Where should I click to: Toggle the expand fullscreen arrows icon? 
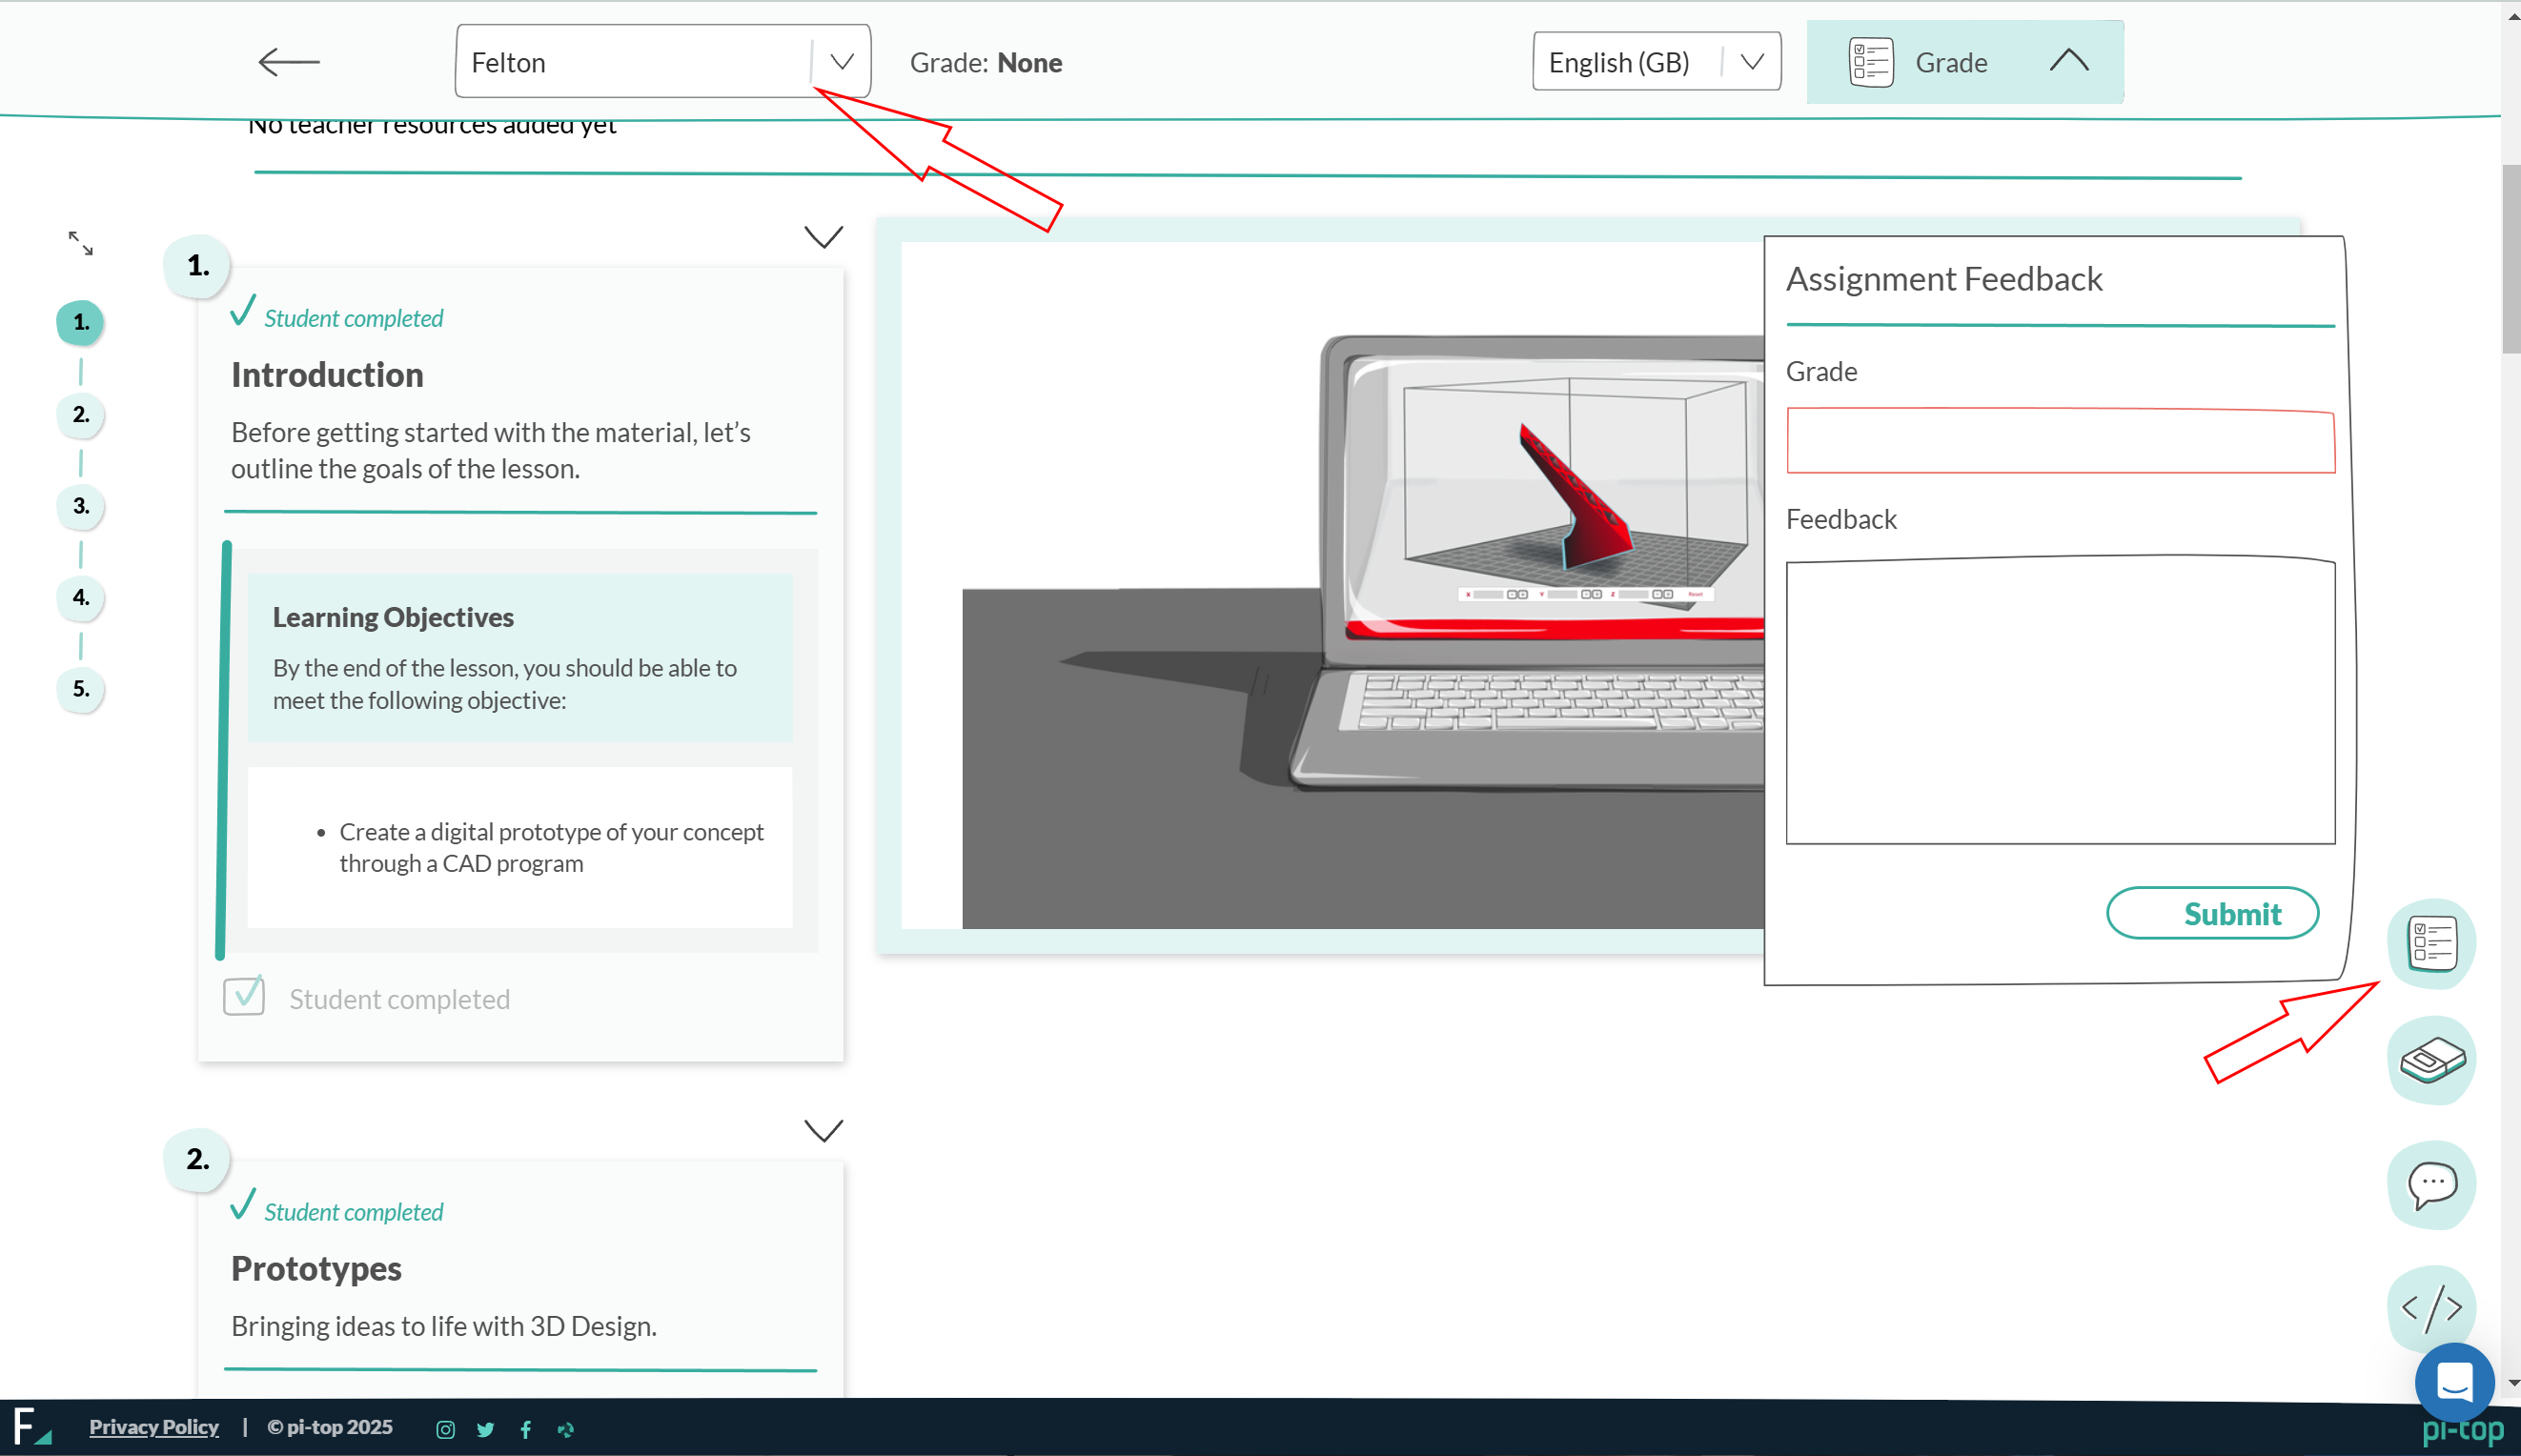click(x=81, y=243)
